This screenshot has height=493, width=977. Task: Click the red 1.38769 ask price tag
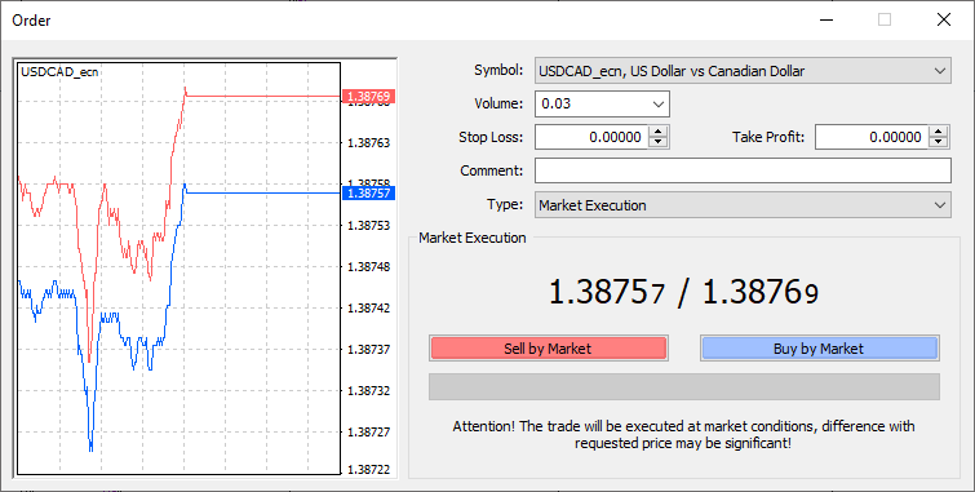[x=369, y=97]
